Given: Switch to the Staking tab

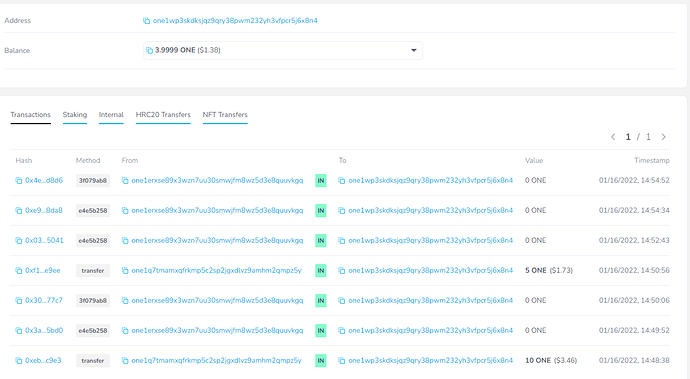Looking at the screenshot, I should [75, 114].
